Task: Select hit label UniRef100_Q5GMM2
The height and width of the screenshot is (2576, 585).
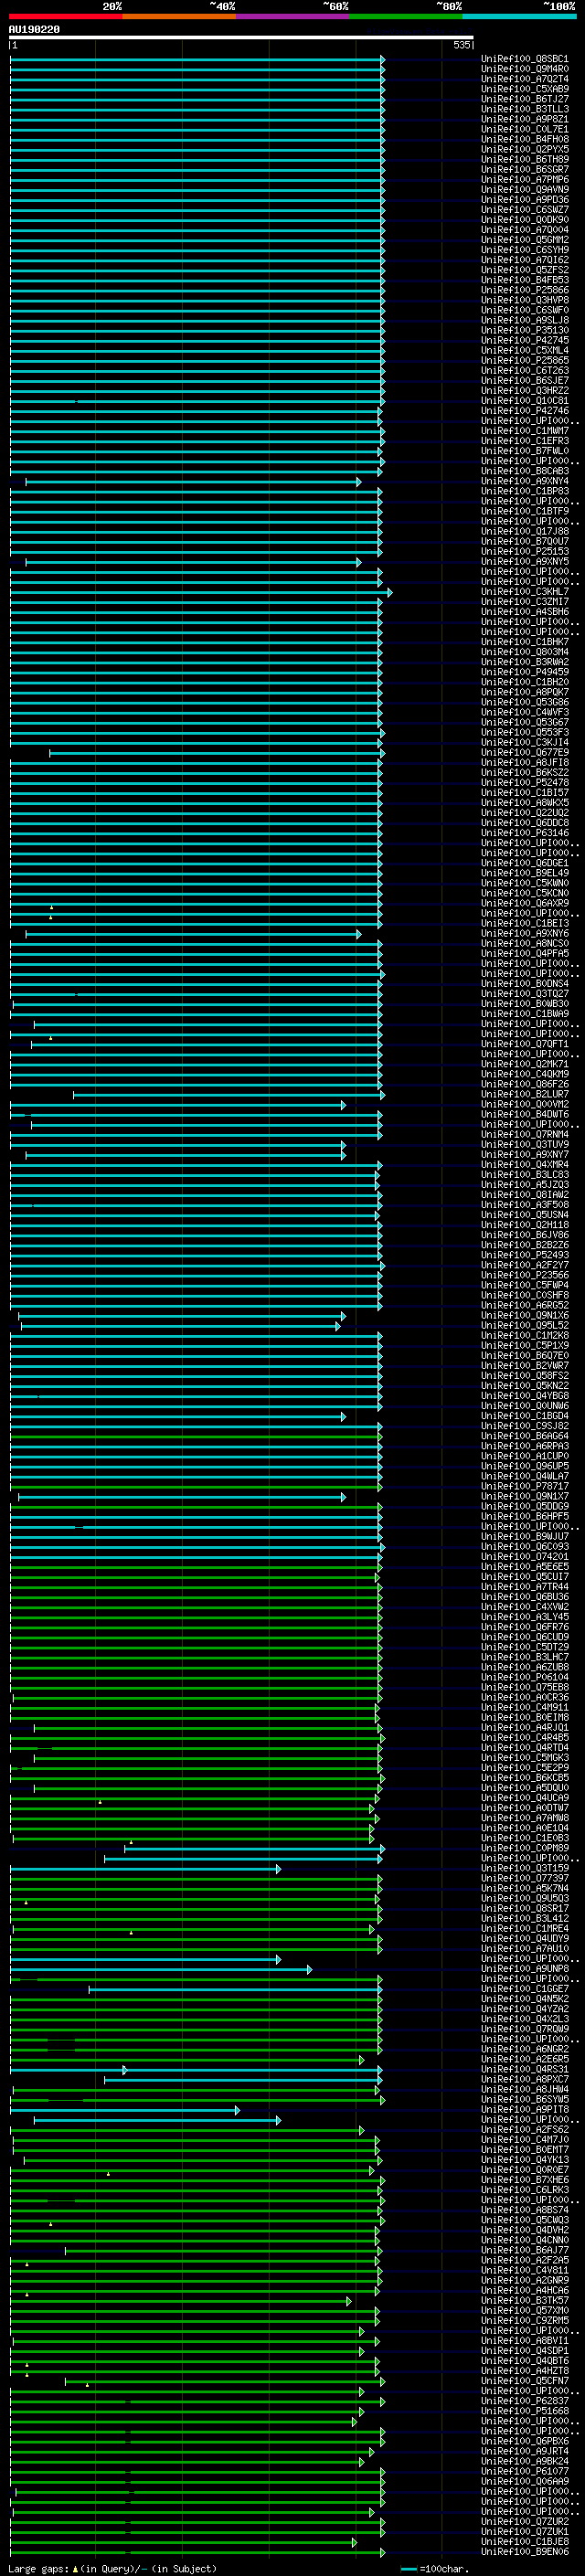Action: click(525, 240)
